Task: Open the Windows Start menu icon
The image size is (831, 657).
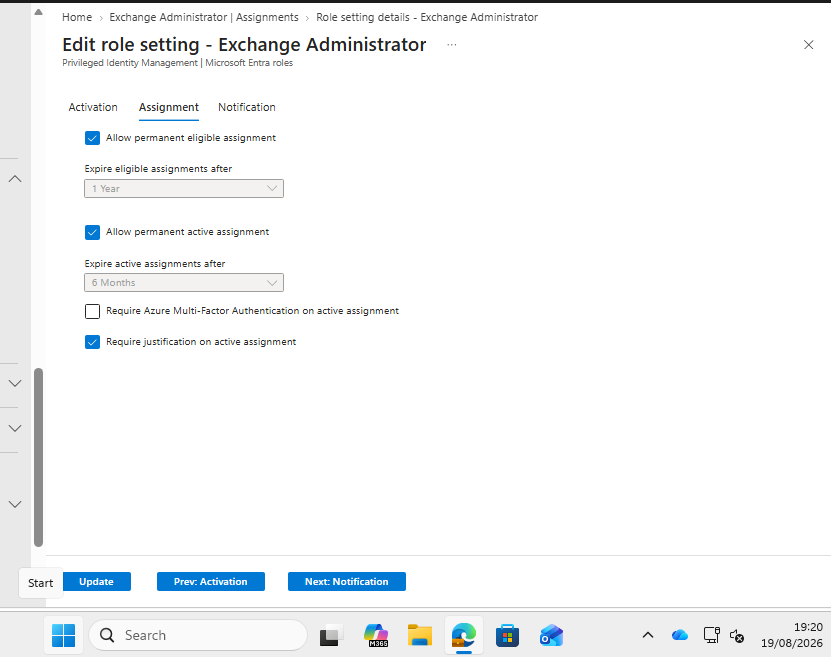Action: pos(64,635)
